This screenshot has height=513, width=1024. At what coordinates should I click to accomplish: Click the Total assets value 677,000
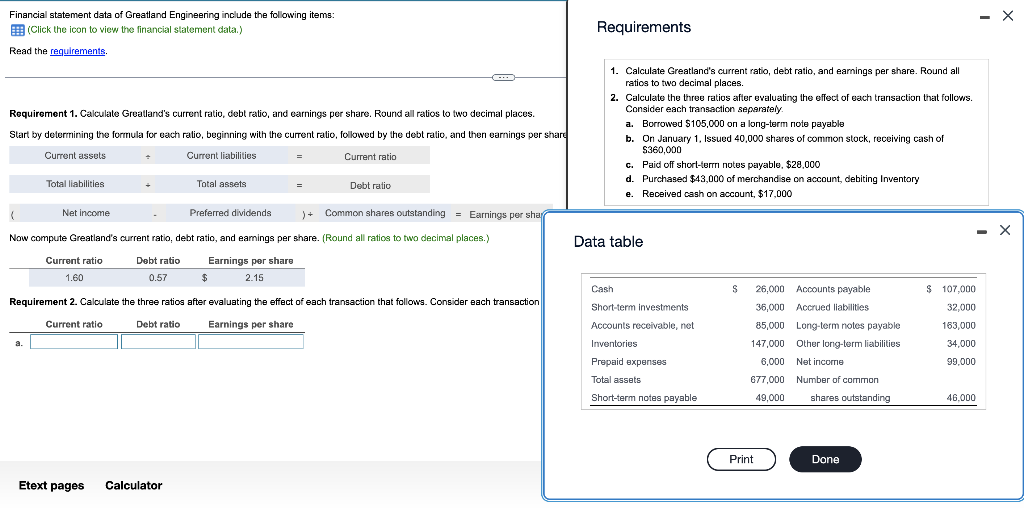click(x=767, y=380)
